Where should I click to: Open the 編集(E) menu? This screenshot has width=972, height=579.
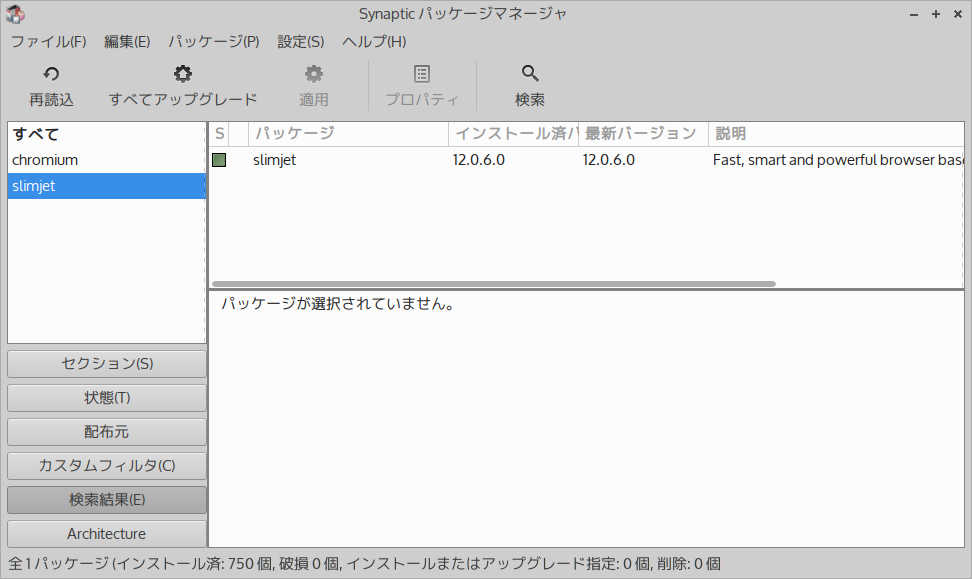pos(126,41)
